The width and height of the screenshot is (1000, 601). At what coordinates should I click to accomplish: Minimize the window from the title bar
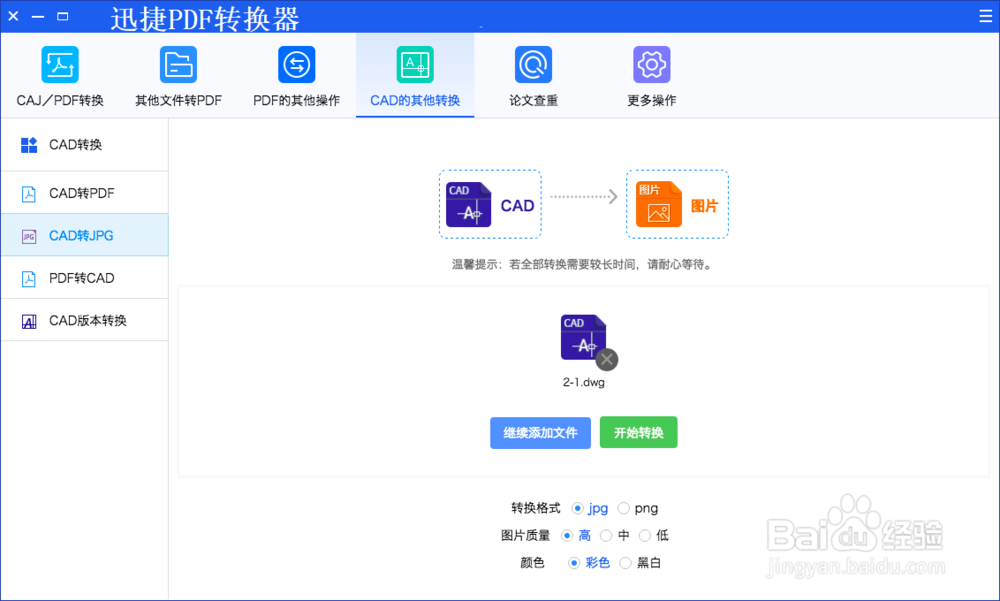(x=38, y=16)
